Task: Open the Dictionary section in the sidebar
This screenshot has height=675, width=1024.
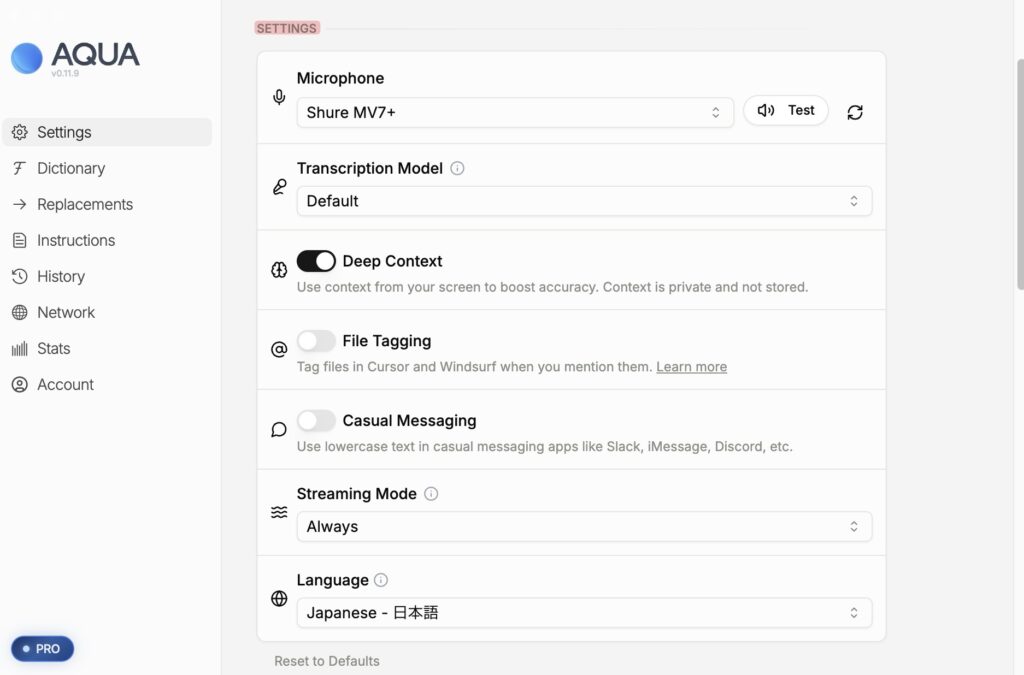Action: click(70, 169)
